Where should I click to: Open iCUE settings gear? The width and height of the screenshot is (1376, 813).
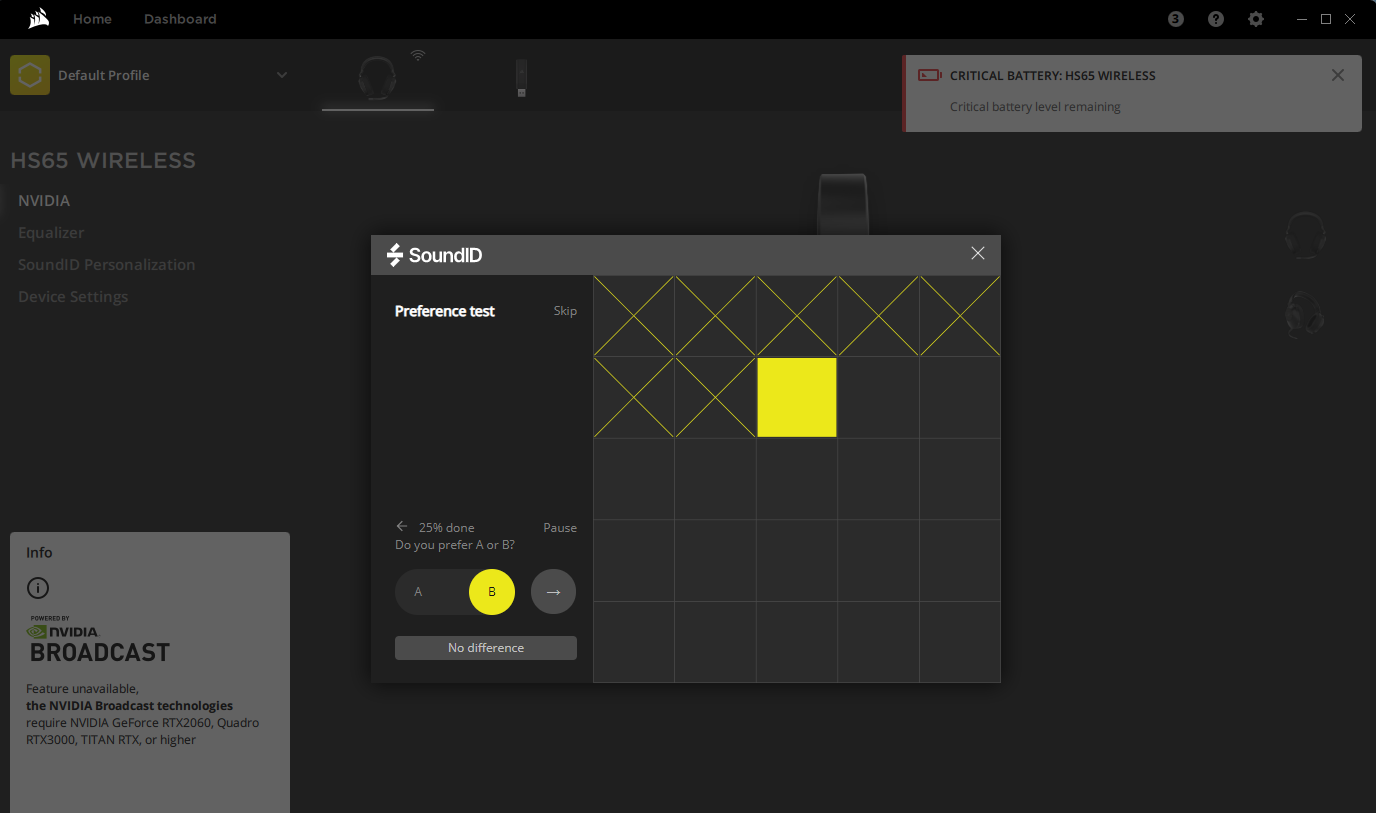click(1256, 19)
